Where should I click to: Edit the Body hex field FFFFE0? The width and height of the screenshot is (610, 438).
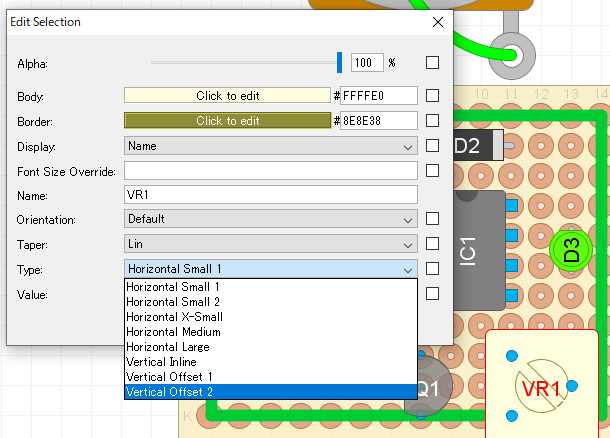point(379,96)
